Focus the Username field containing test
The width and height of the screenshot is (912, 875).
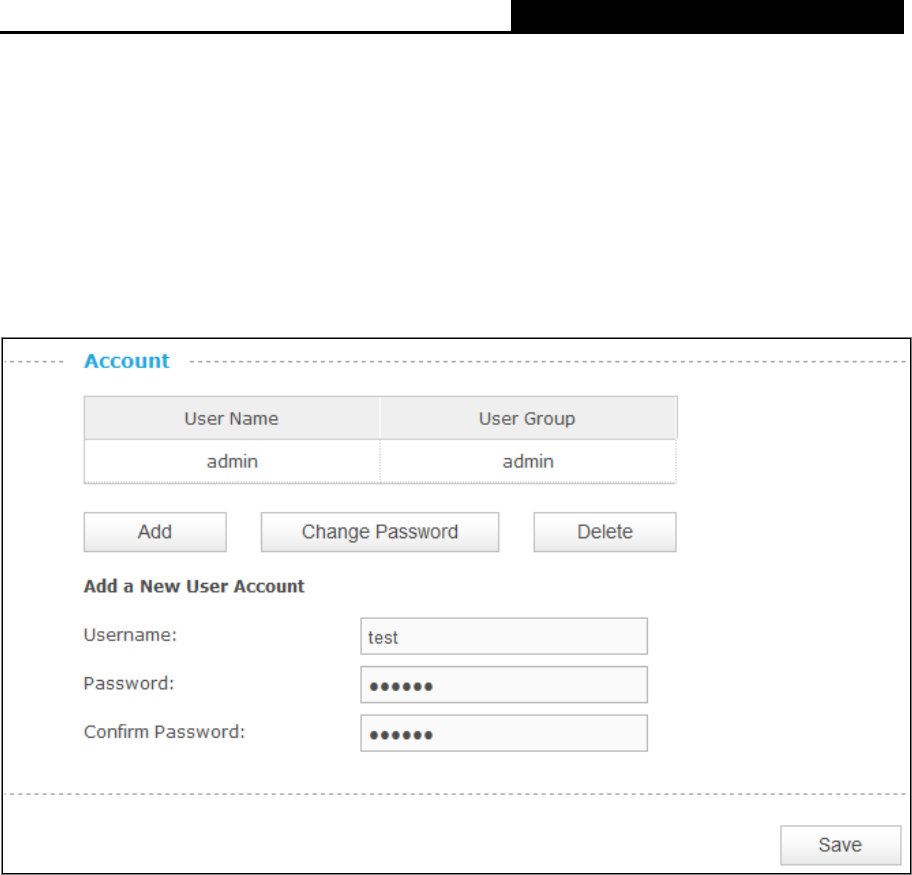504,636
